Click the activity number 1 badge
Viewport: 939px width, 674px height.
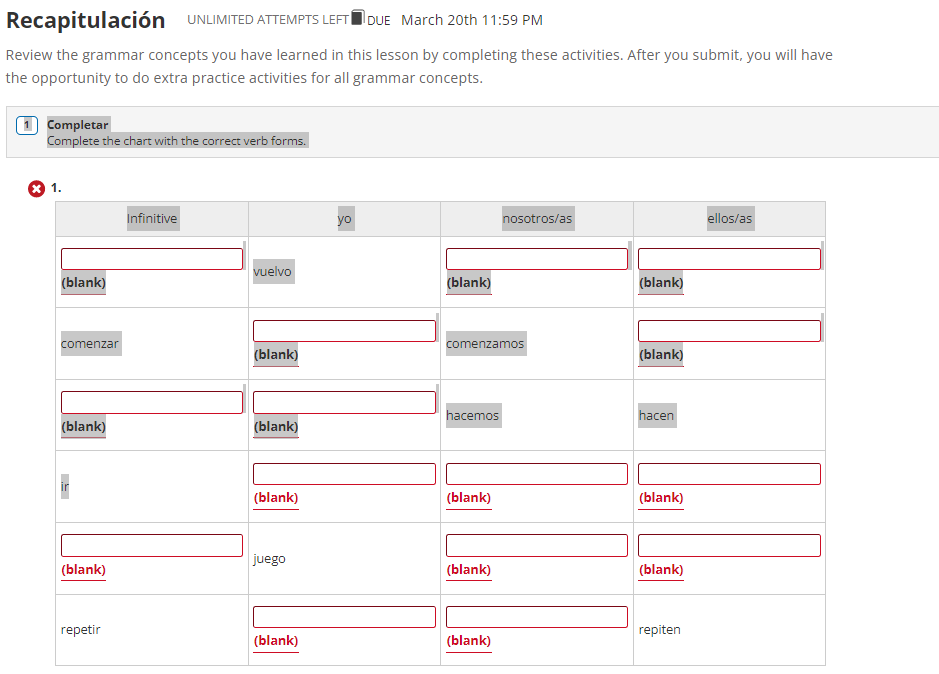pyautogui.click(x=26, y=125)
